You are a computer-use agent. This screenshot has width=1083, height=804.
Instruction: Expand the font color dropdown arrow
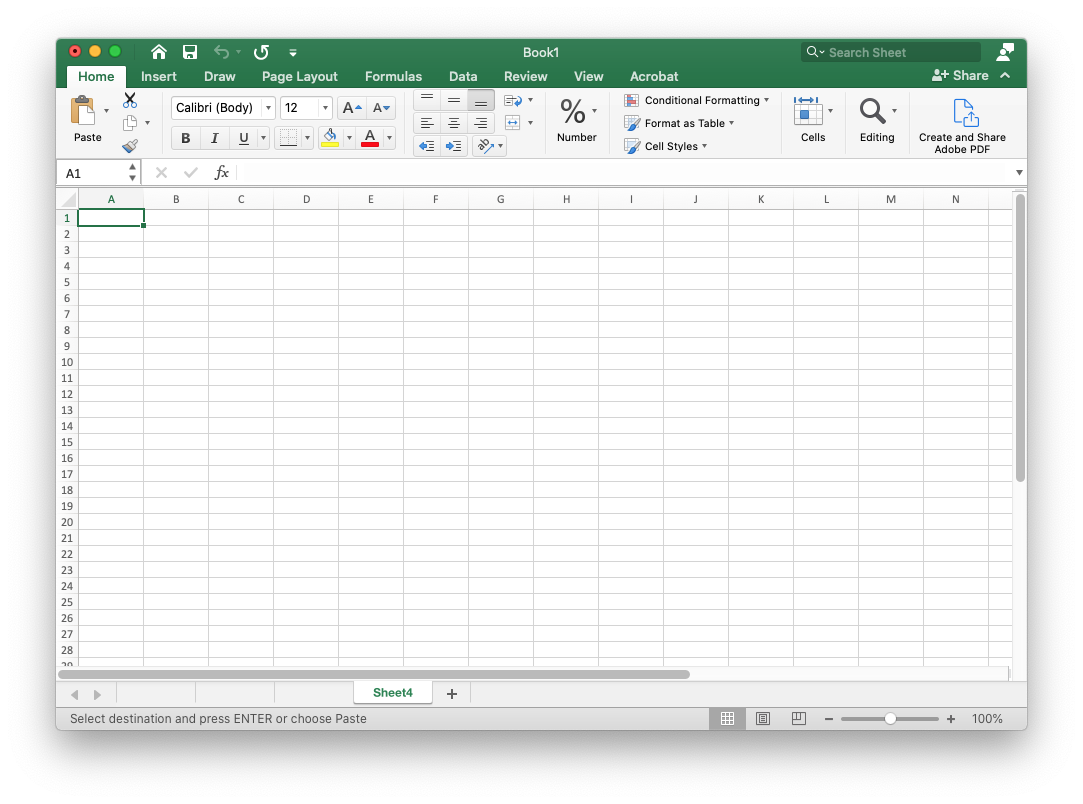tap(389, 138)
